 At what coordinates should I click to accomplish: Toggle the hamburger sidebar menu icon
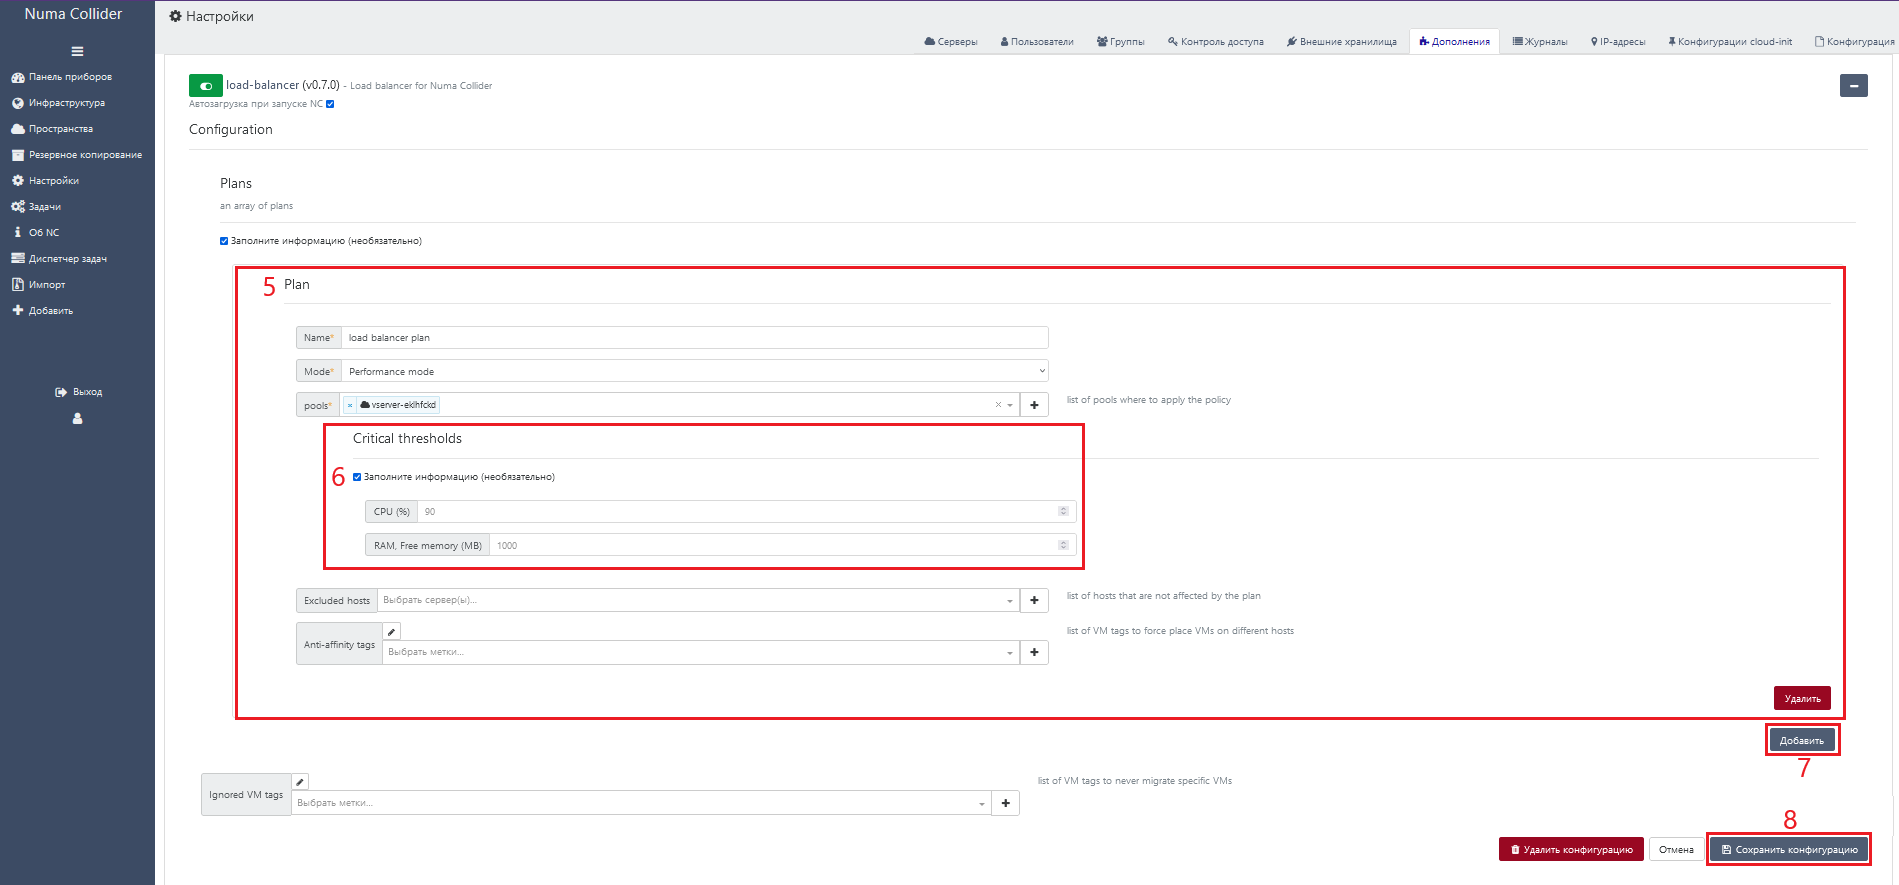click(77, 51)
